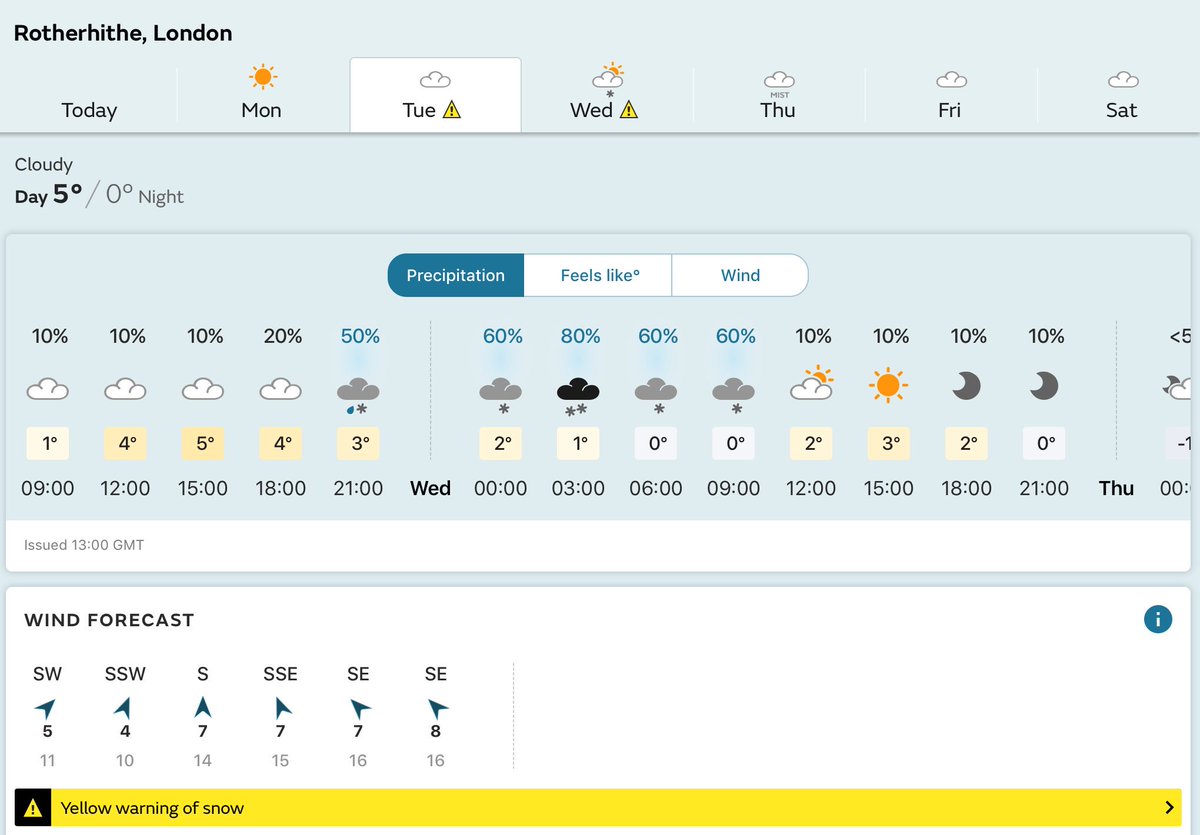The width and height of the screenshot is (1200, 835).
Task: Open the chevron arrow on warning banner
Action: [x=1169, y=808]
